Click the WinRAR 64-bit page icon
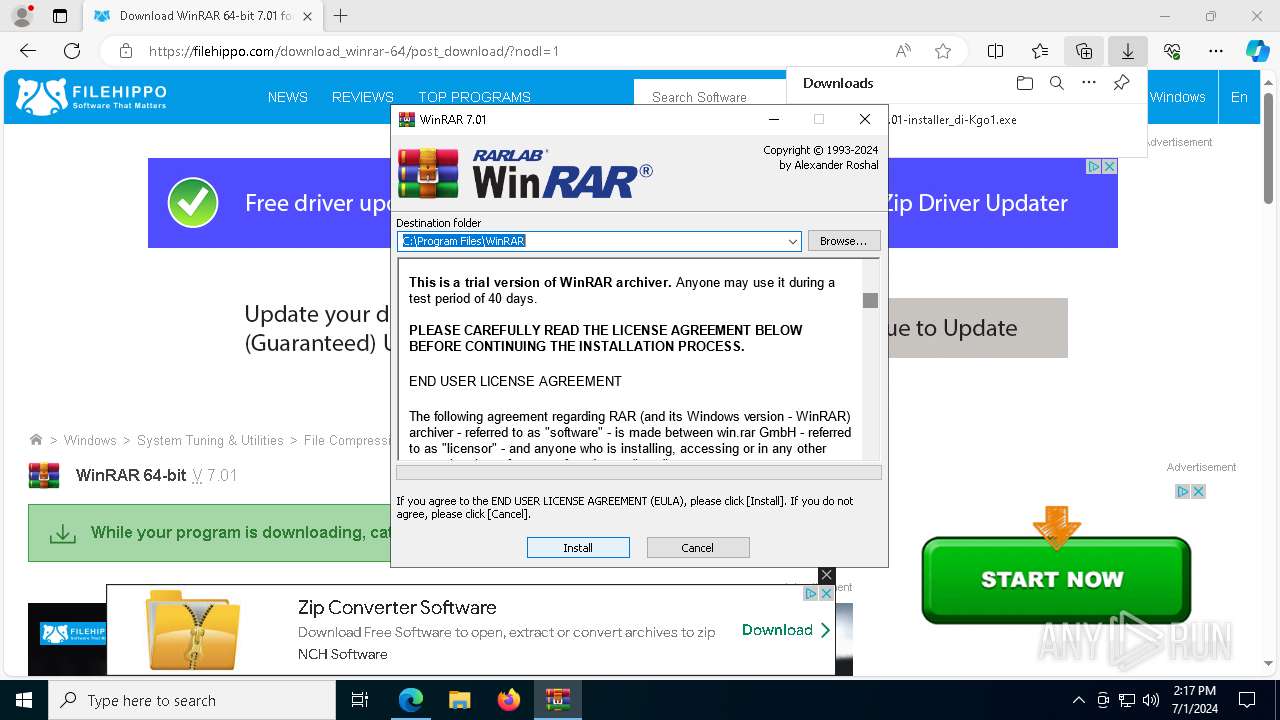The height and width of the screenshot is (720, 1280). [x=44, y=475]
